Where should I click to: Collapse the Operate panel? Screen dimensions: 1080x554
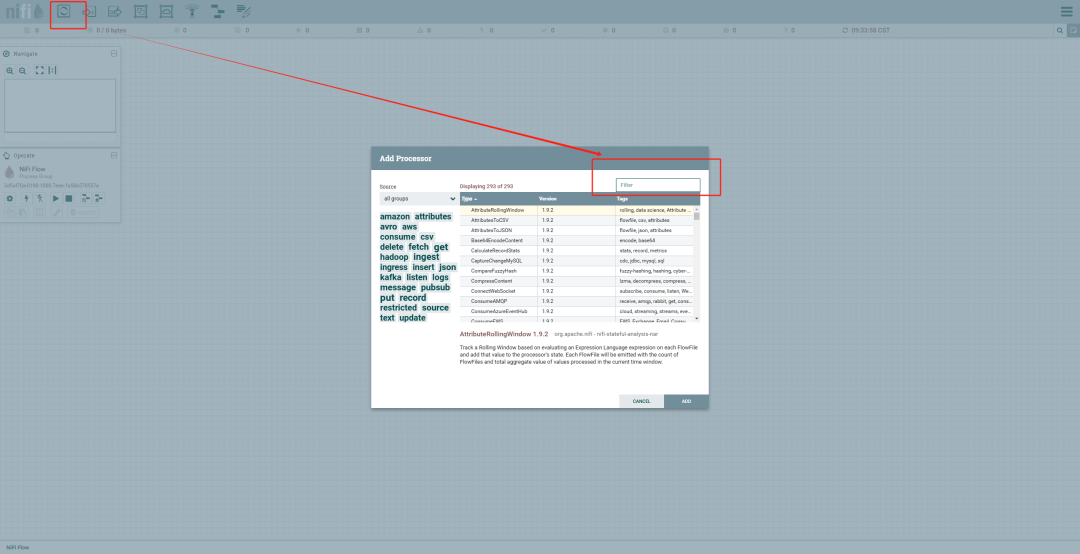(x=114, y=156)
